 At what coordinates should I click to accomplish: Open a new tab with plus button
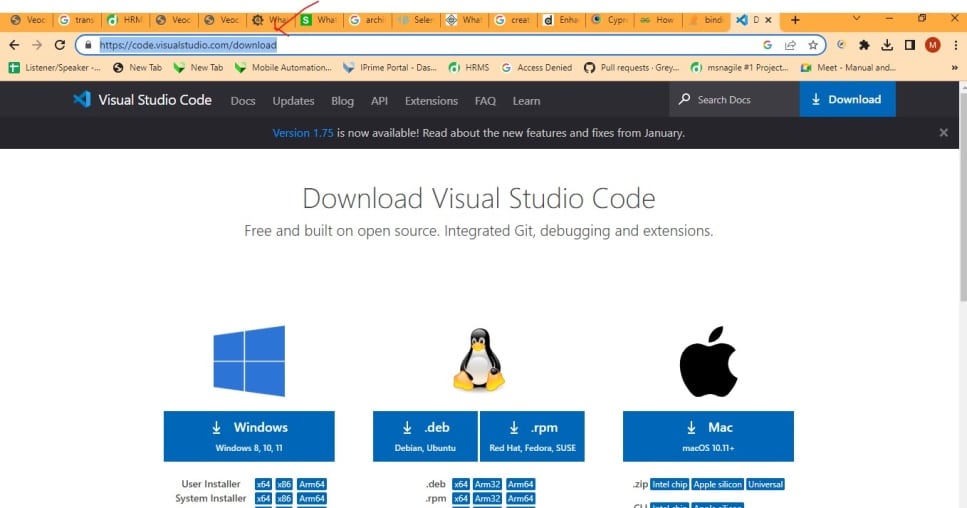pos(795,20)
